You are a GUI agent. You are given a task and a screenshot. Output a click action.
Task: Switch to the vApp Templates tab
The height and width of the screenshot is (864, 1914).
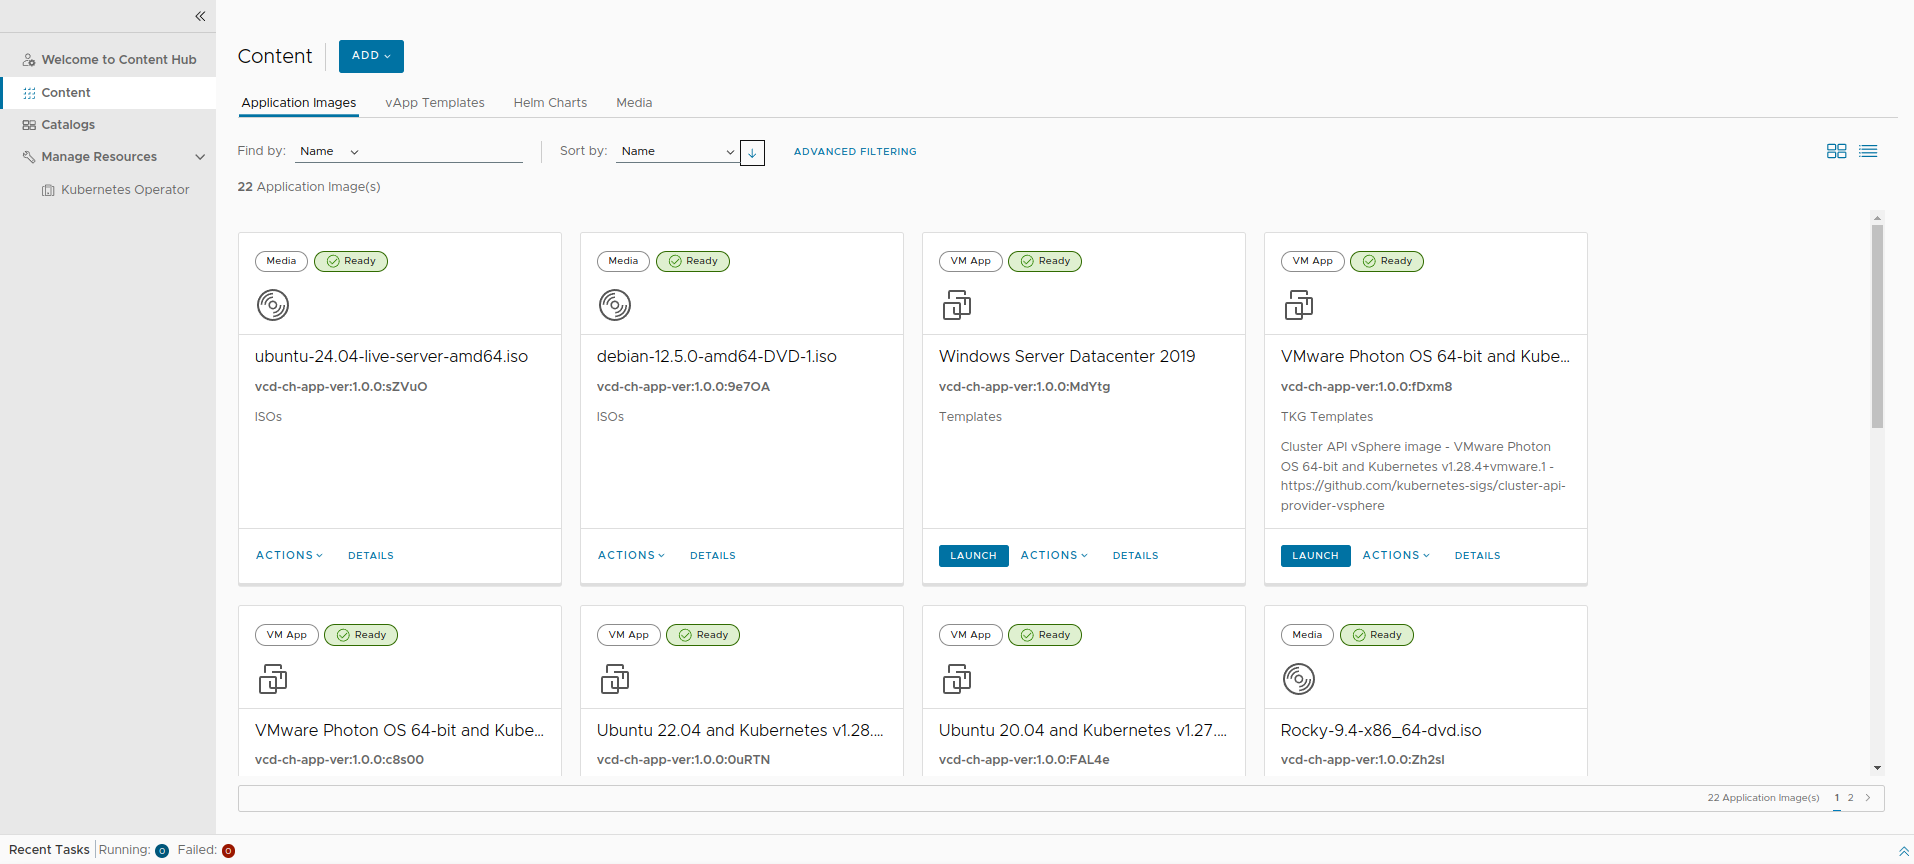pyautogui.click(x=434, y=103)
